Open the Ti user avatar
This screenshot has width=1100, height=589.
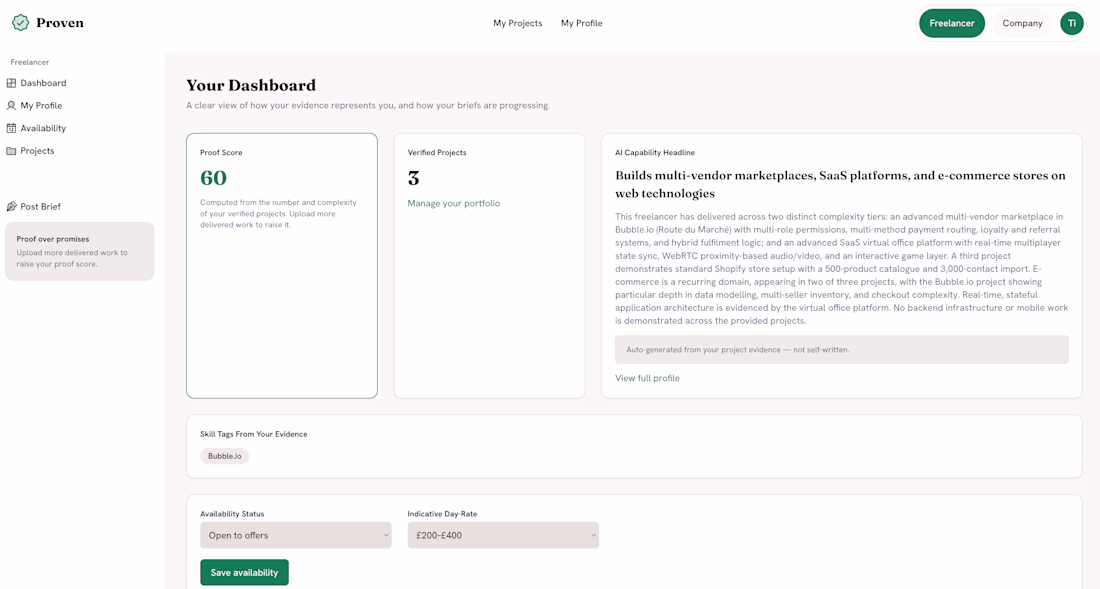click(1071, 23)
